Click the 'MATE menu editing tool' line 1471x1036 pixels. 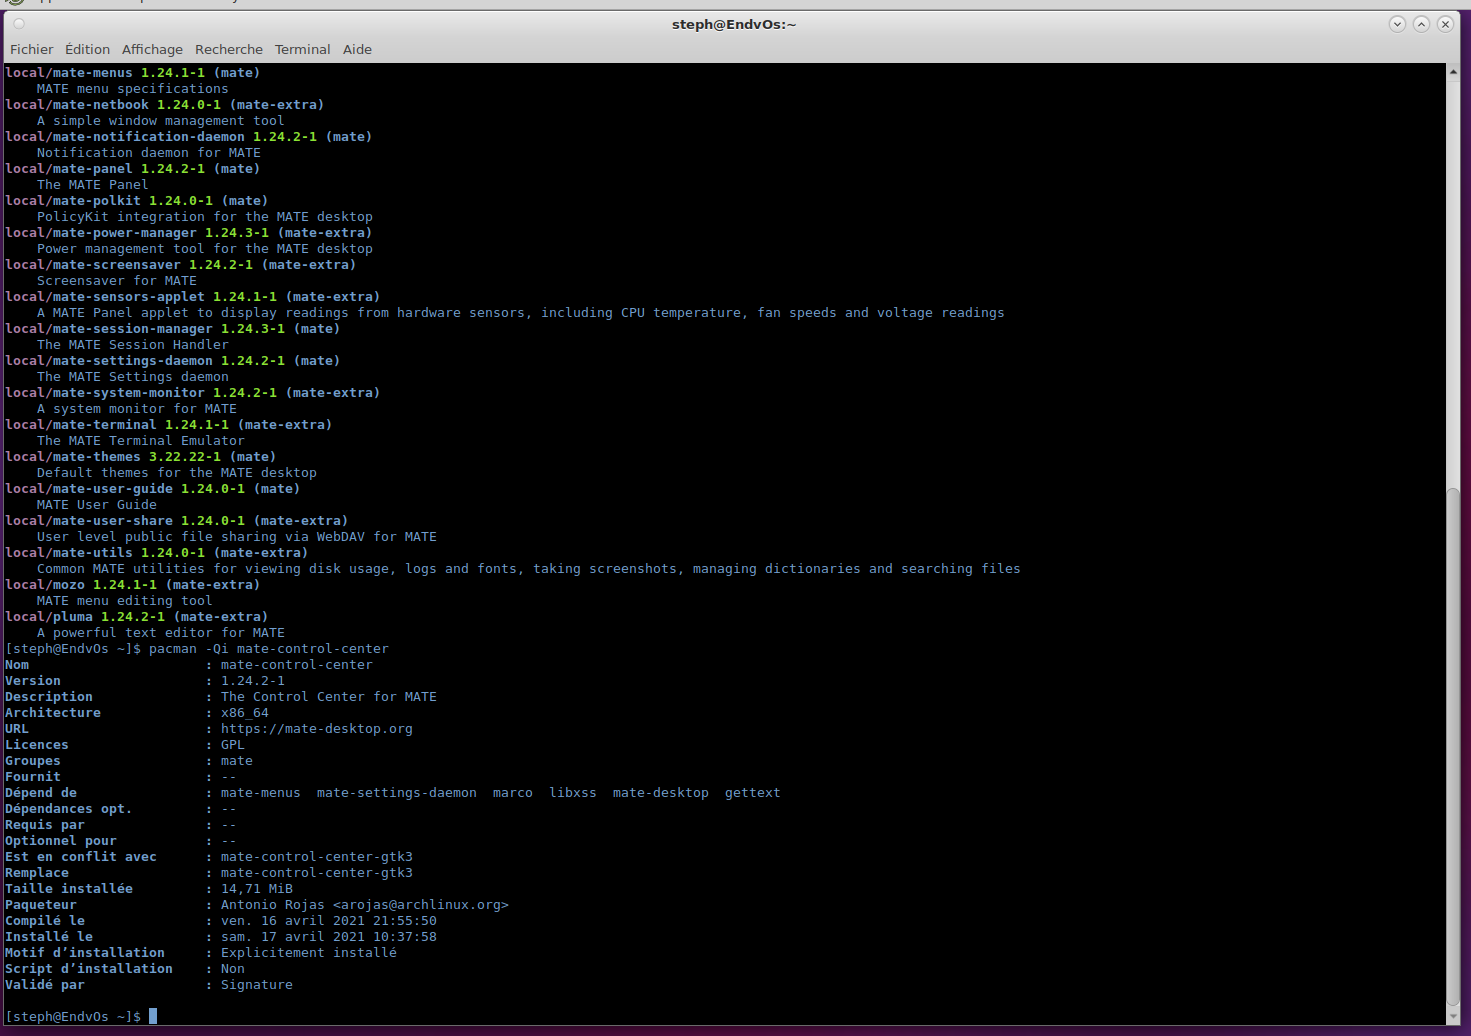[x=125, y=601]
